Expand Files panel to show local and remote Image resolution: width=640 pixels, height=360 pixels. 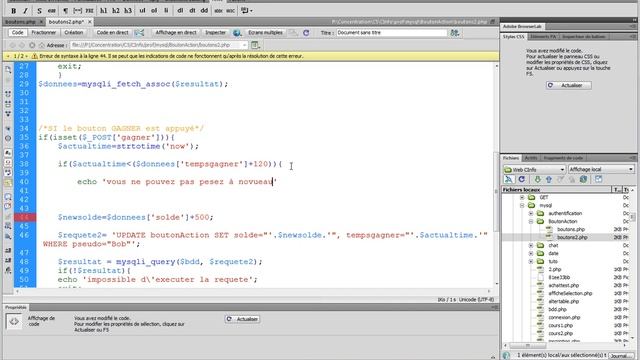pos(598,179)
